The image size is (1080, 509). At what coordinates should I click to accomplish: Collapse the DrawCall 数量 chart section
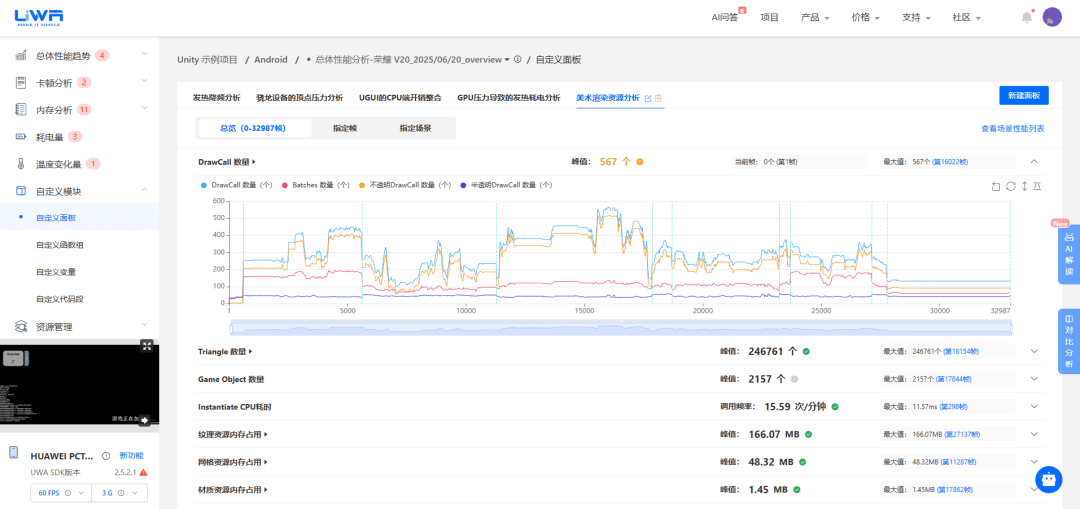1034,161
